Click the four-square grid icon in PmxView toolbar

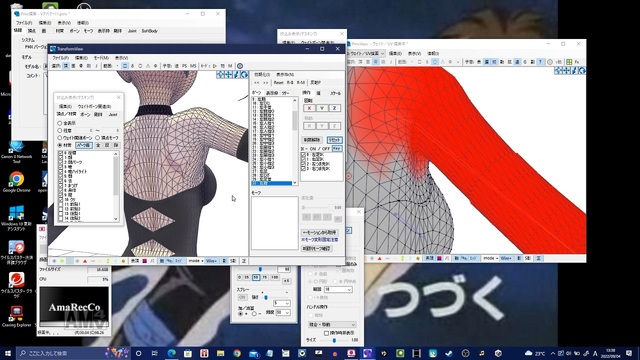click(x=569, y=62)
